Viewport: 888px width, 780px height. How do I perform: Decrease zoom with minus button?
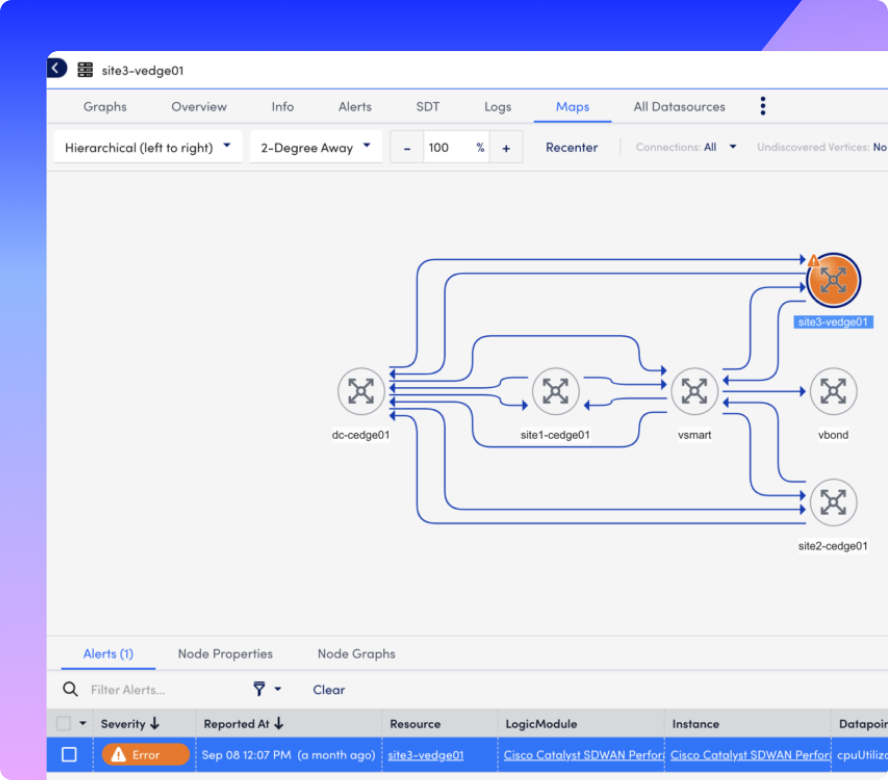click(x=407, y=148)
